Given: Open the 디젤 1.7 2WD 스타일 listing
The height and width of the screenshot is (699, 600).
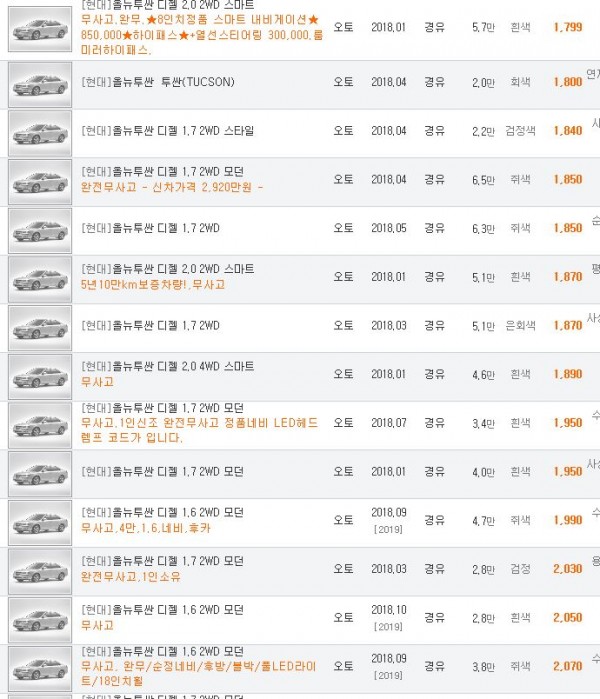Looking at the screenshot, I should 168,131.
